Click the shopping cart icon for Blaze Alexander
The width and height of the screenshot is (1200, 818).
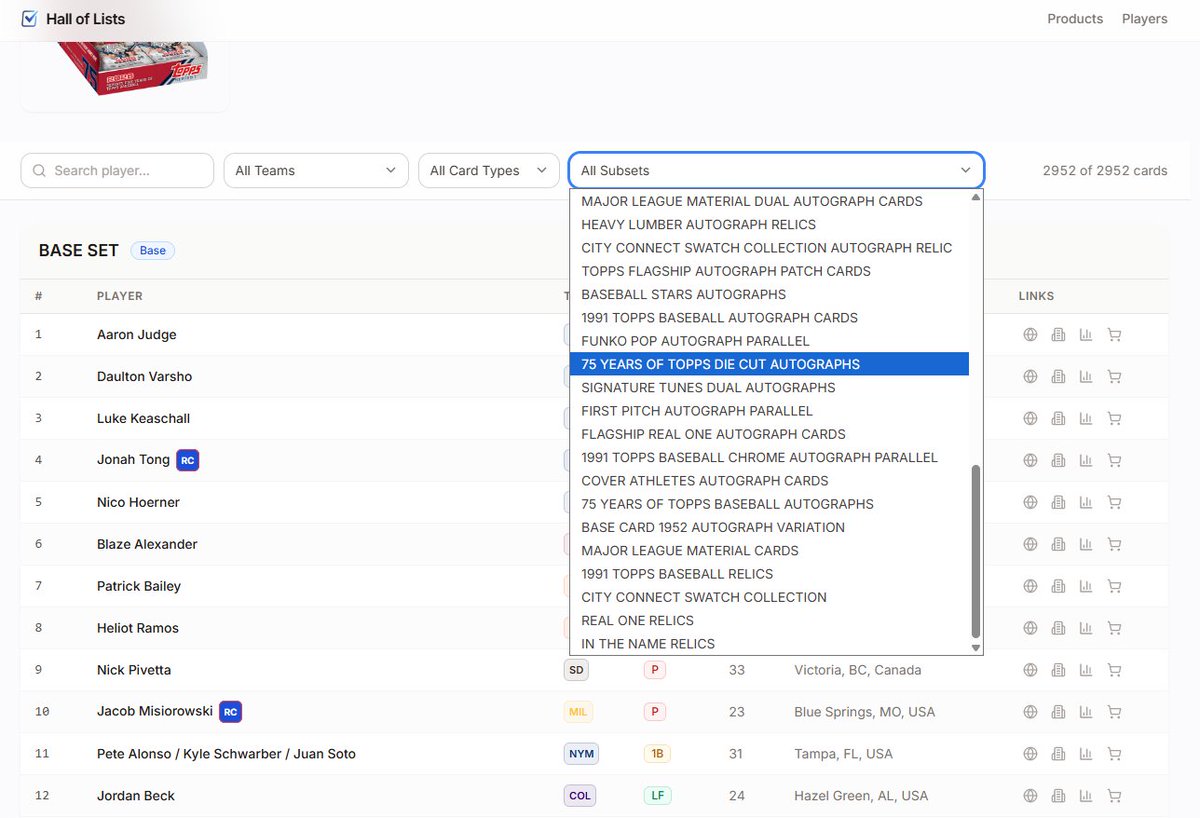tap(1114, 545)
